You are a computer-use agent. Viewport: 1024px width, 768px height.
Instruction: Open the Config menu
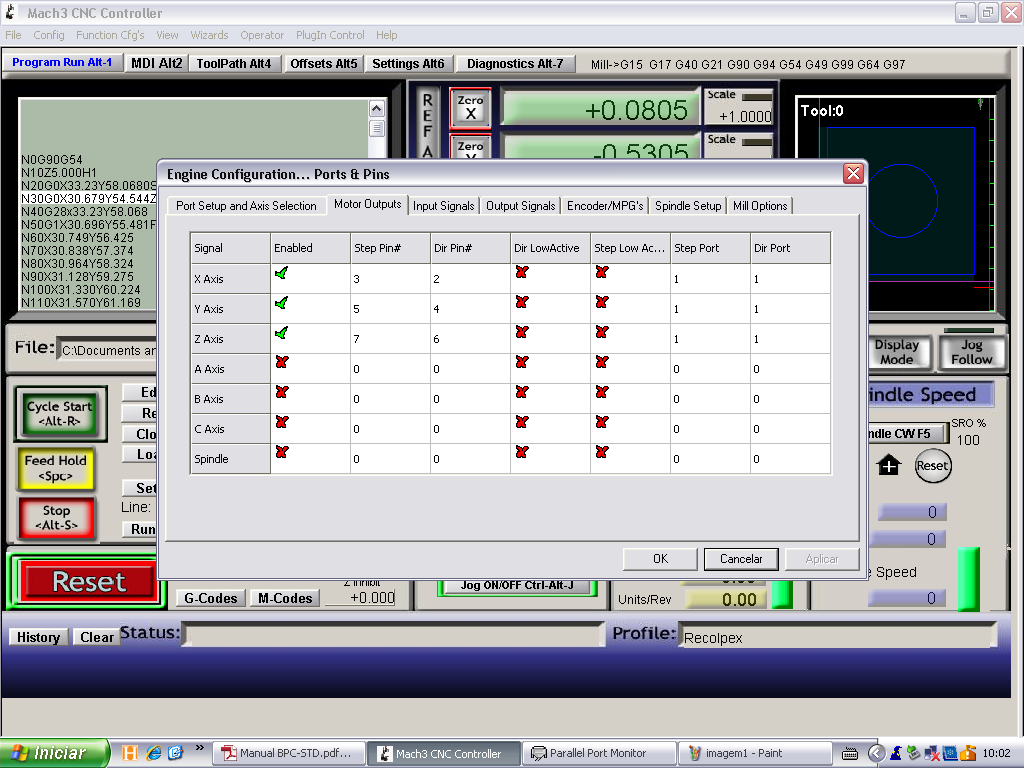click(x=49, y=35)
